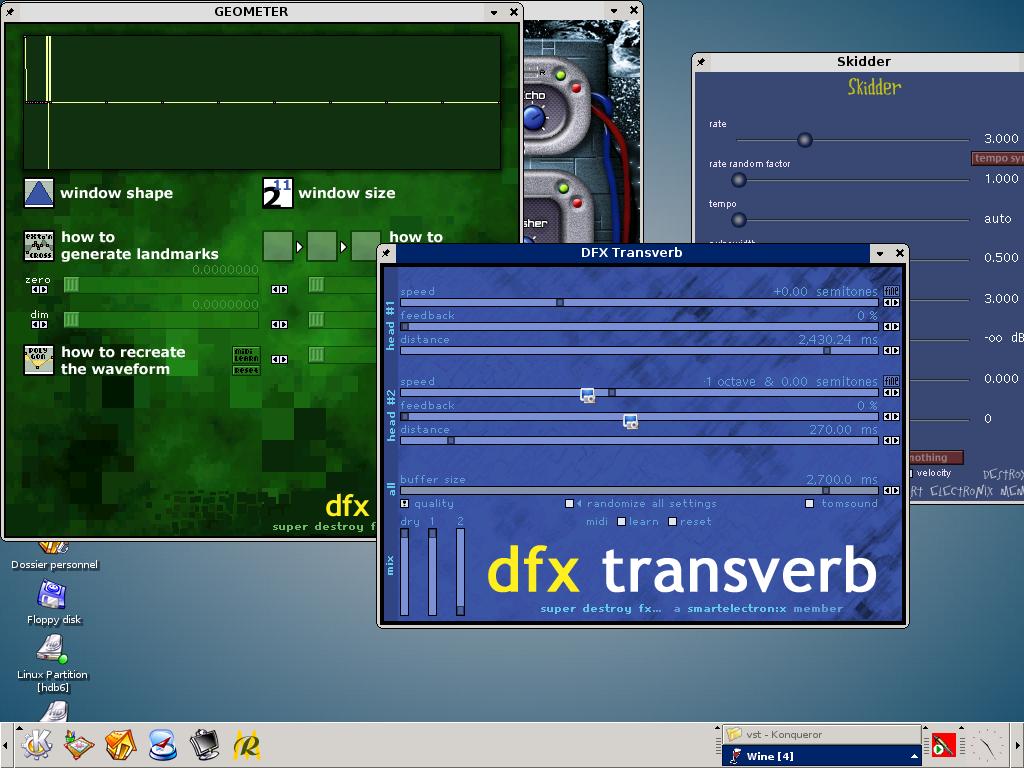Select the second empty operation box in Geometer
The height and width of the screenshot is (768, 1024).
[322, 246]
